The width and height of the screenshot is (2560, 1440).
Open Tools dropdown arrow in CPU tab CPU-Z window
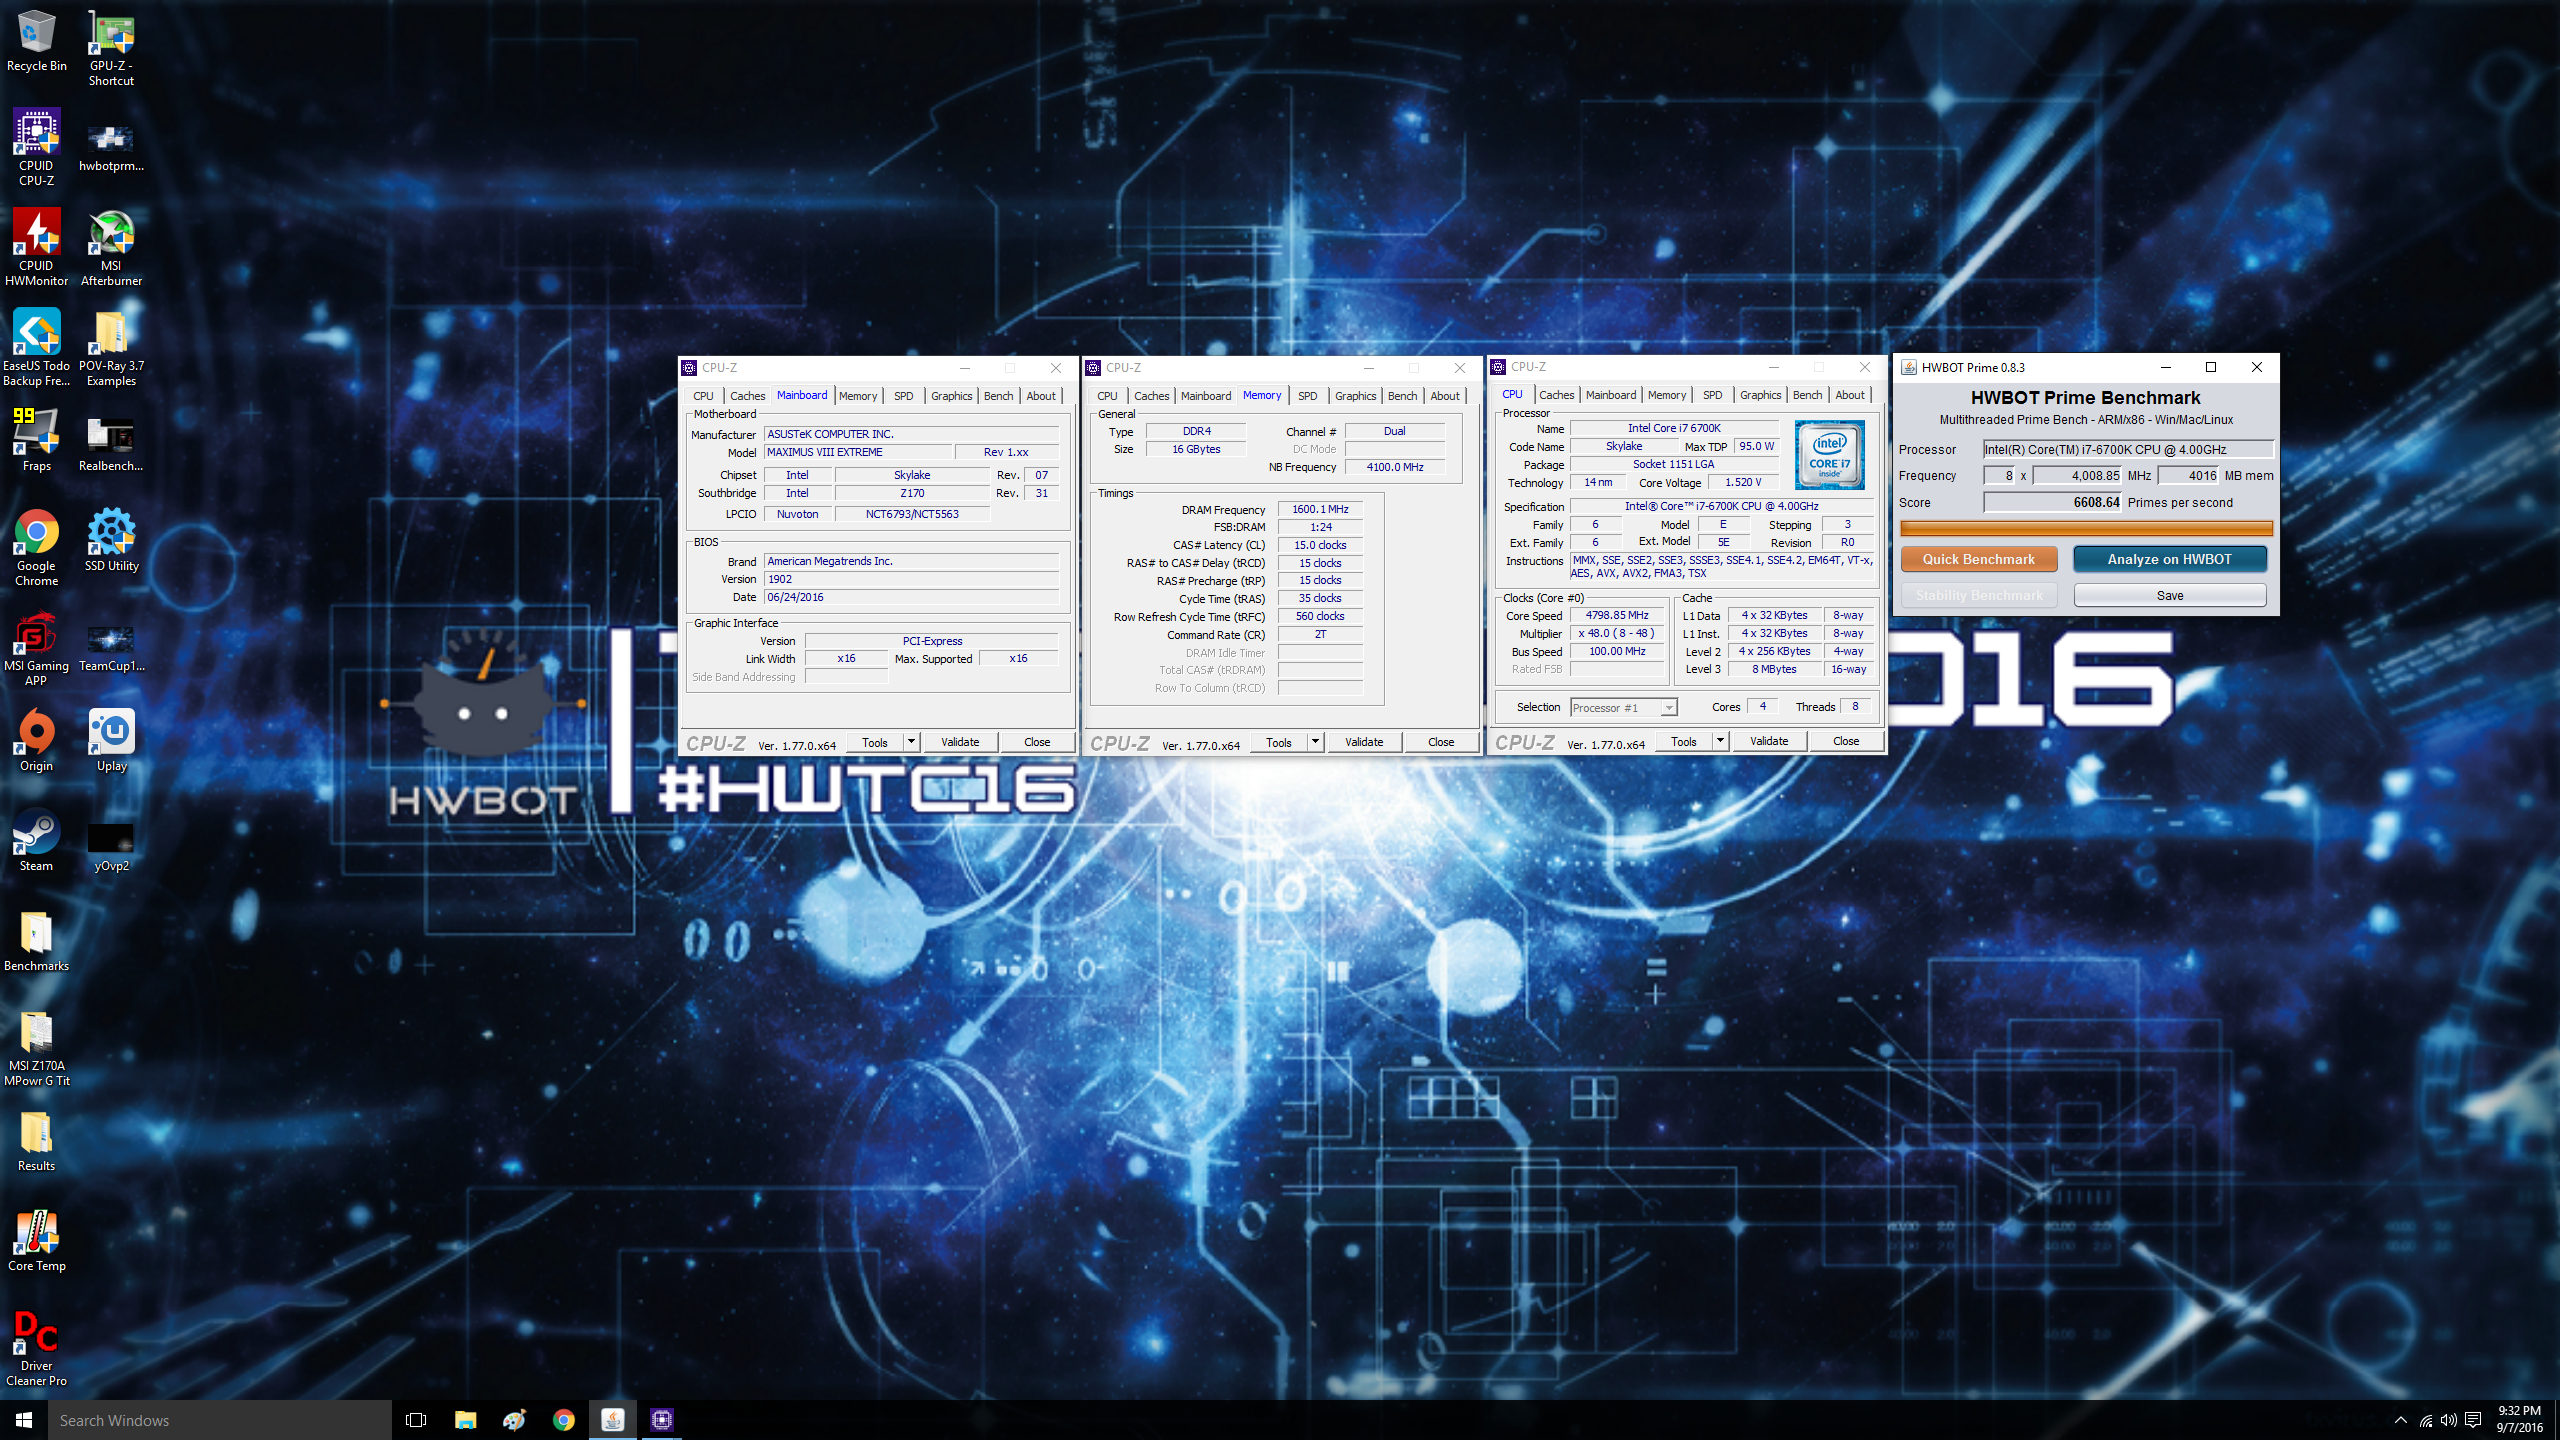[x=1720, y=741]
